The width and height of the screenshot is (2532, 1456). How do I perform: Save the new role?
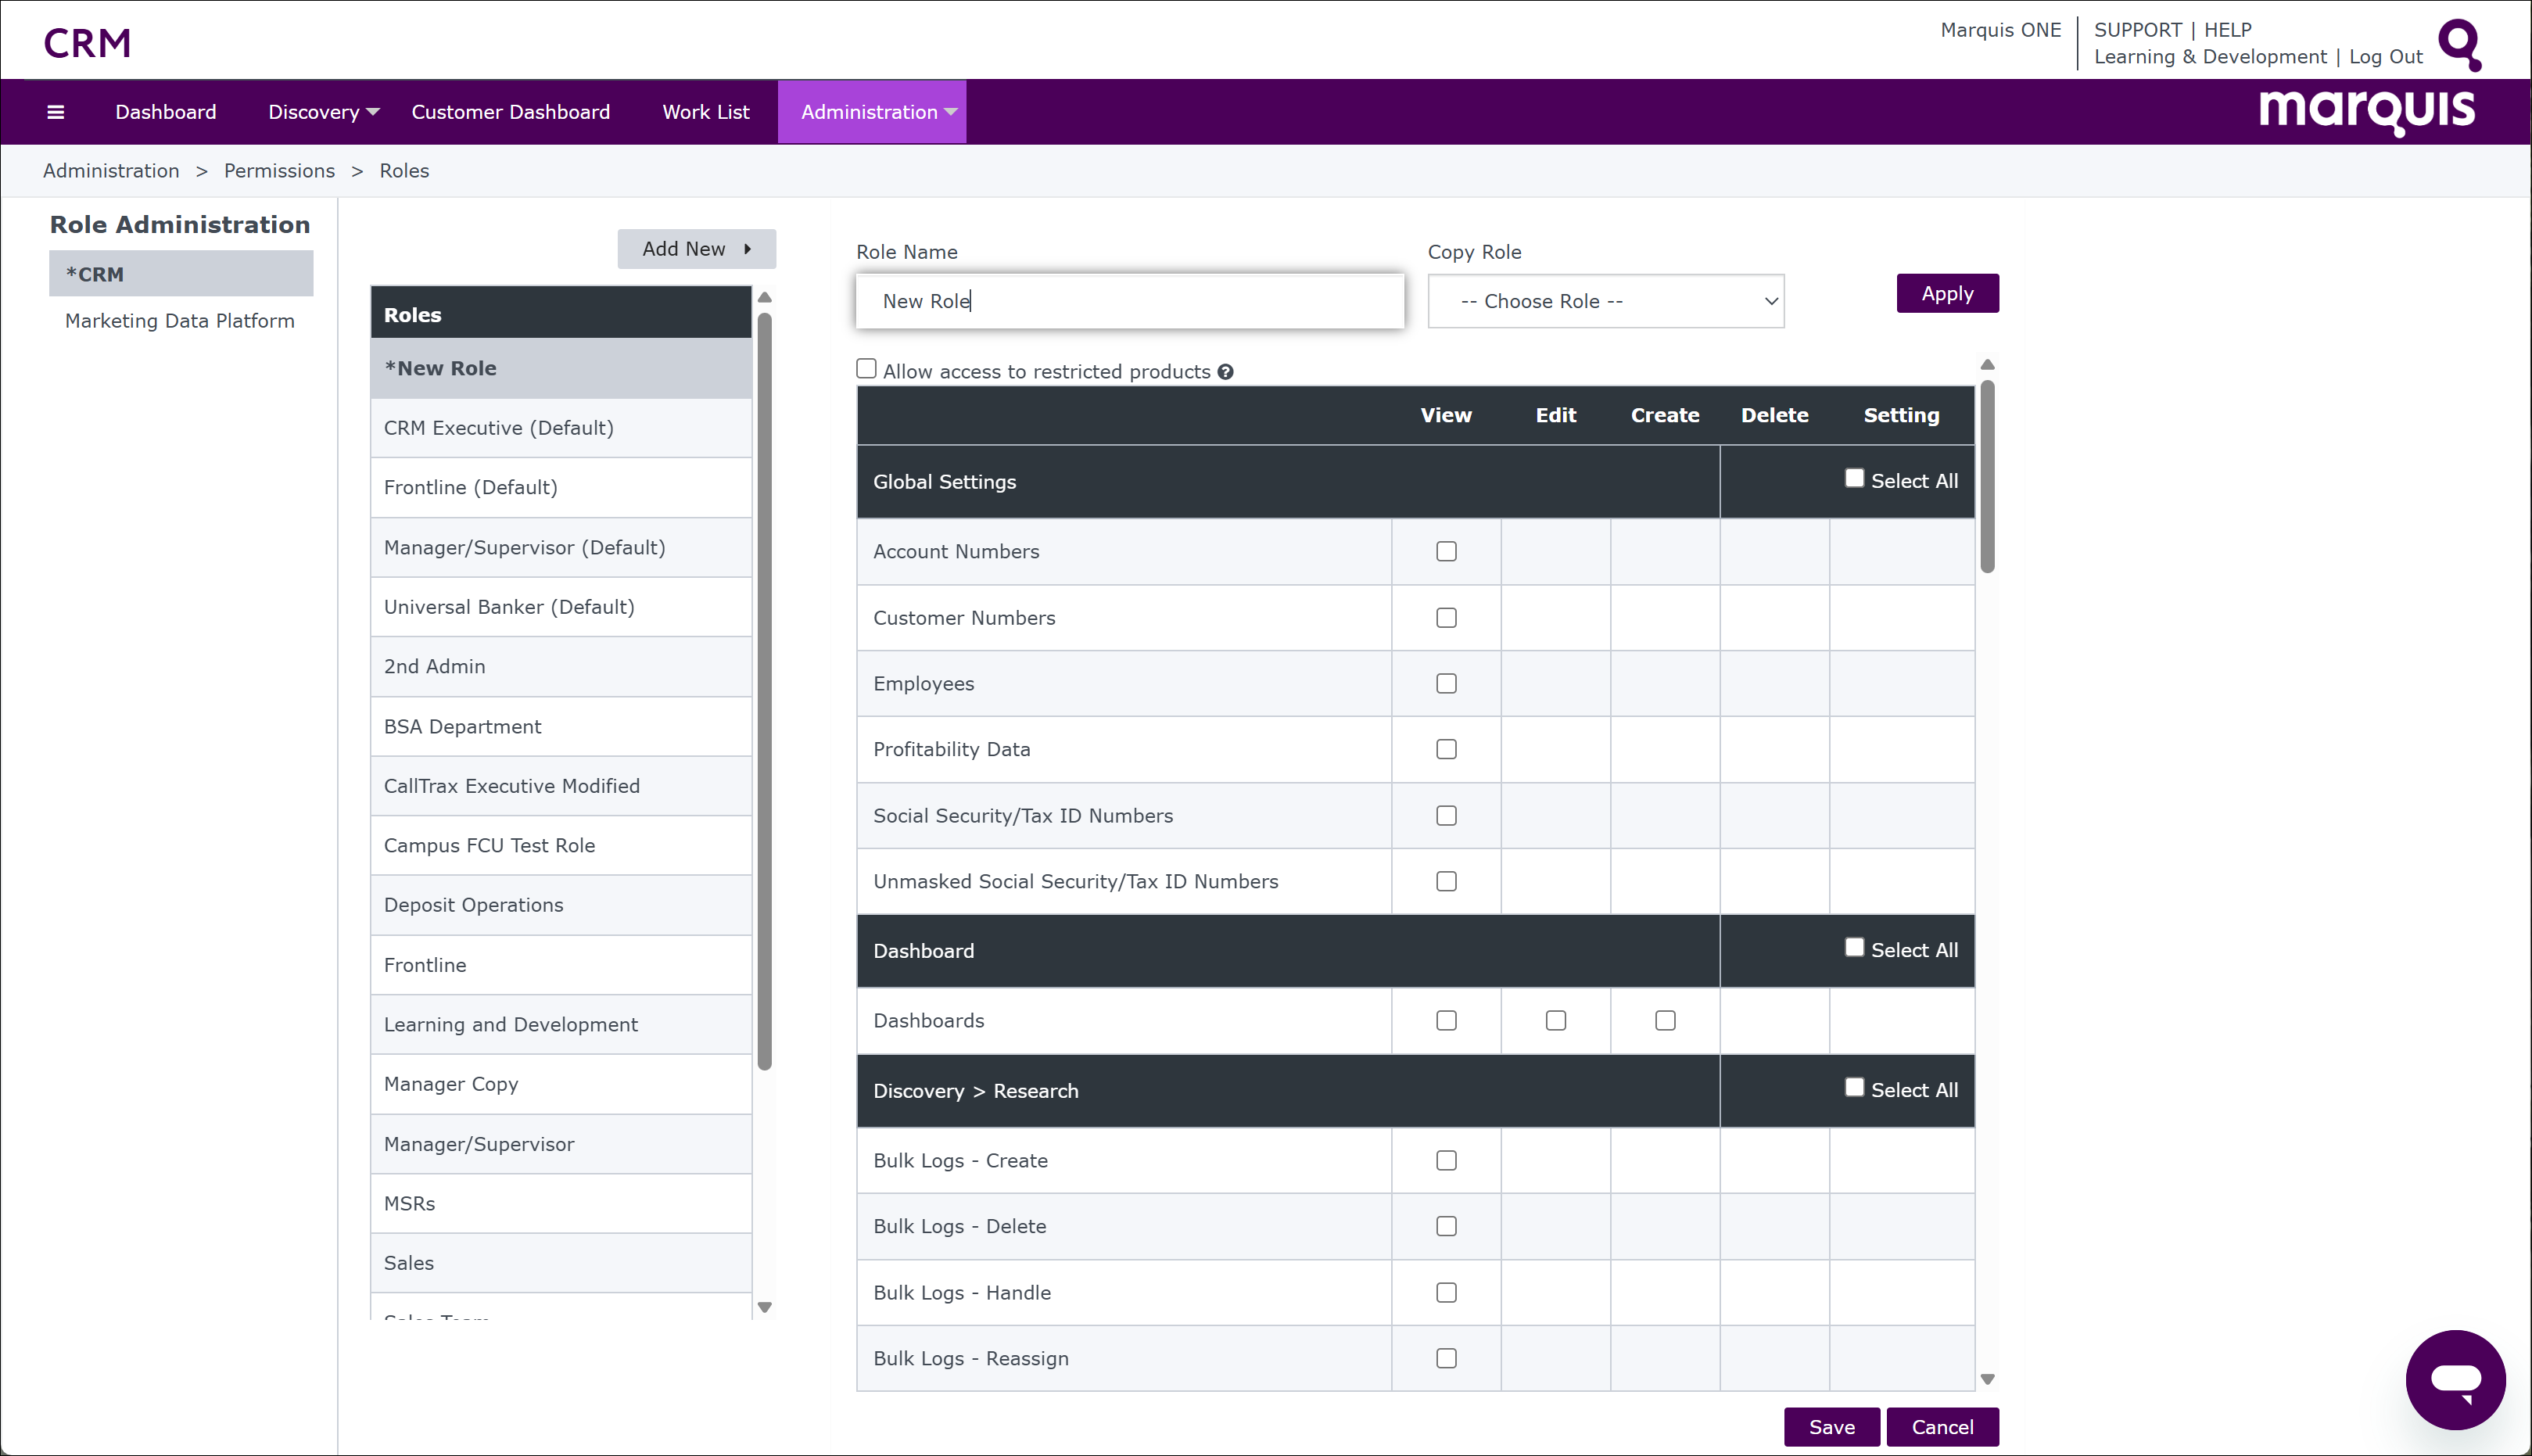point(1831,1427)
